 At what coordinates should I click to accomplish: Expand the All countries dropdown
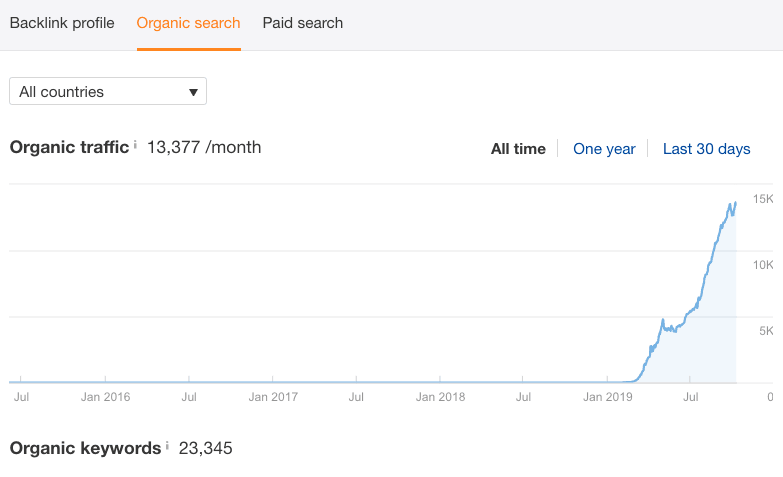coord(107,91)
